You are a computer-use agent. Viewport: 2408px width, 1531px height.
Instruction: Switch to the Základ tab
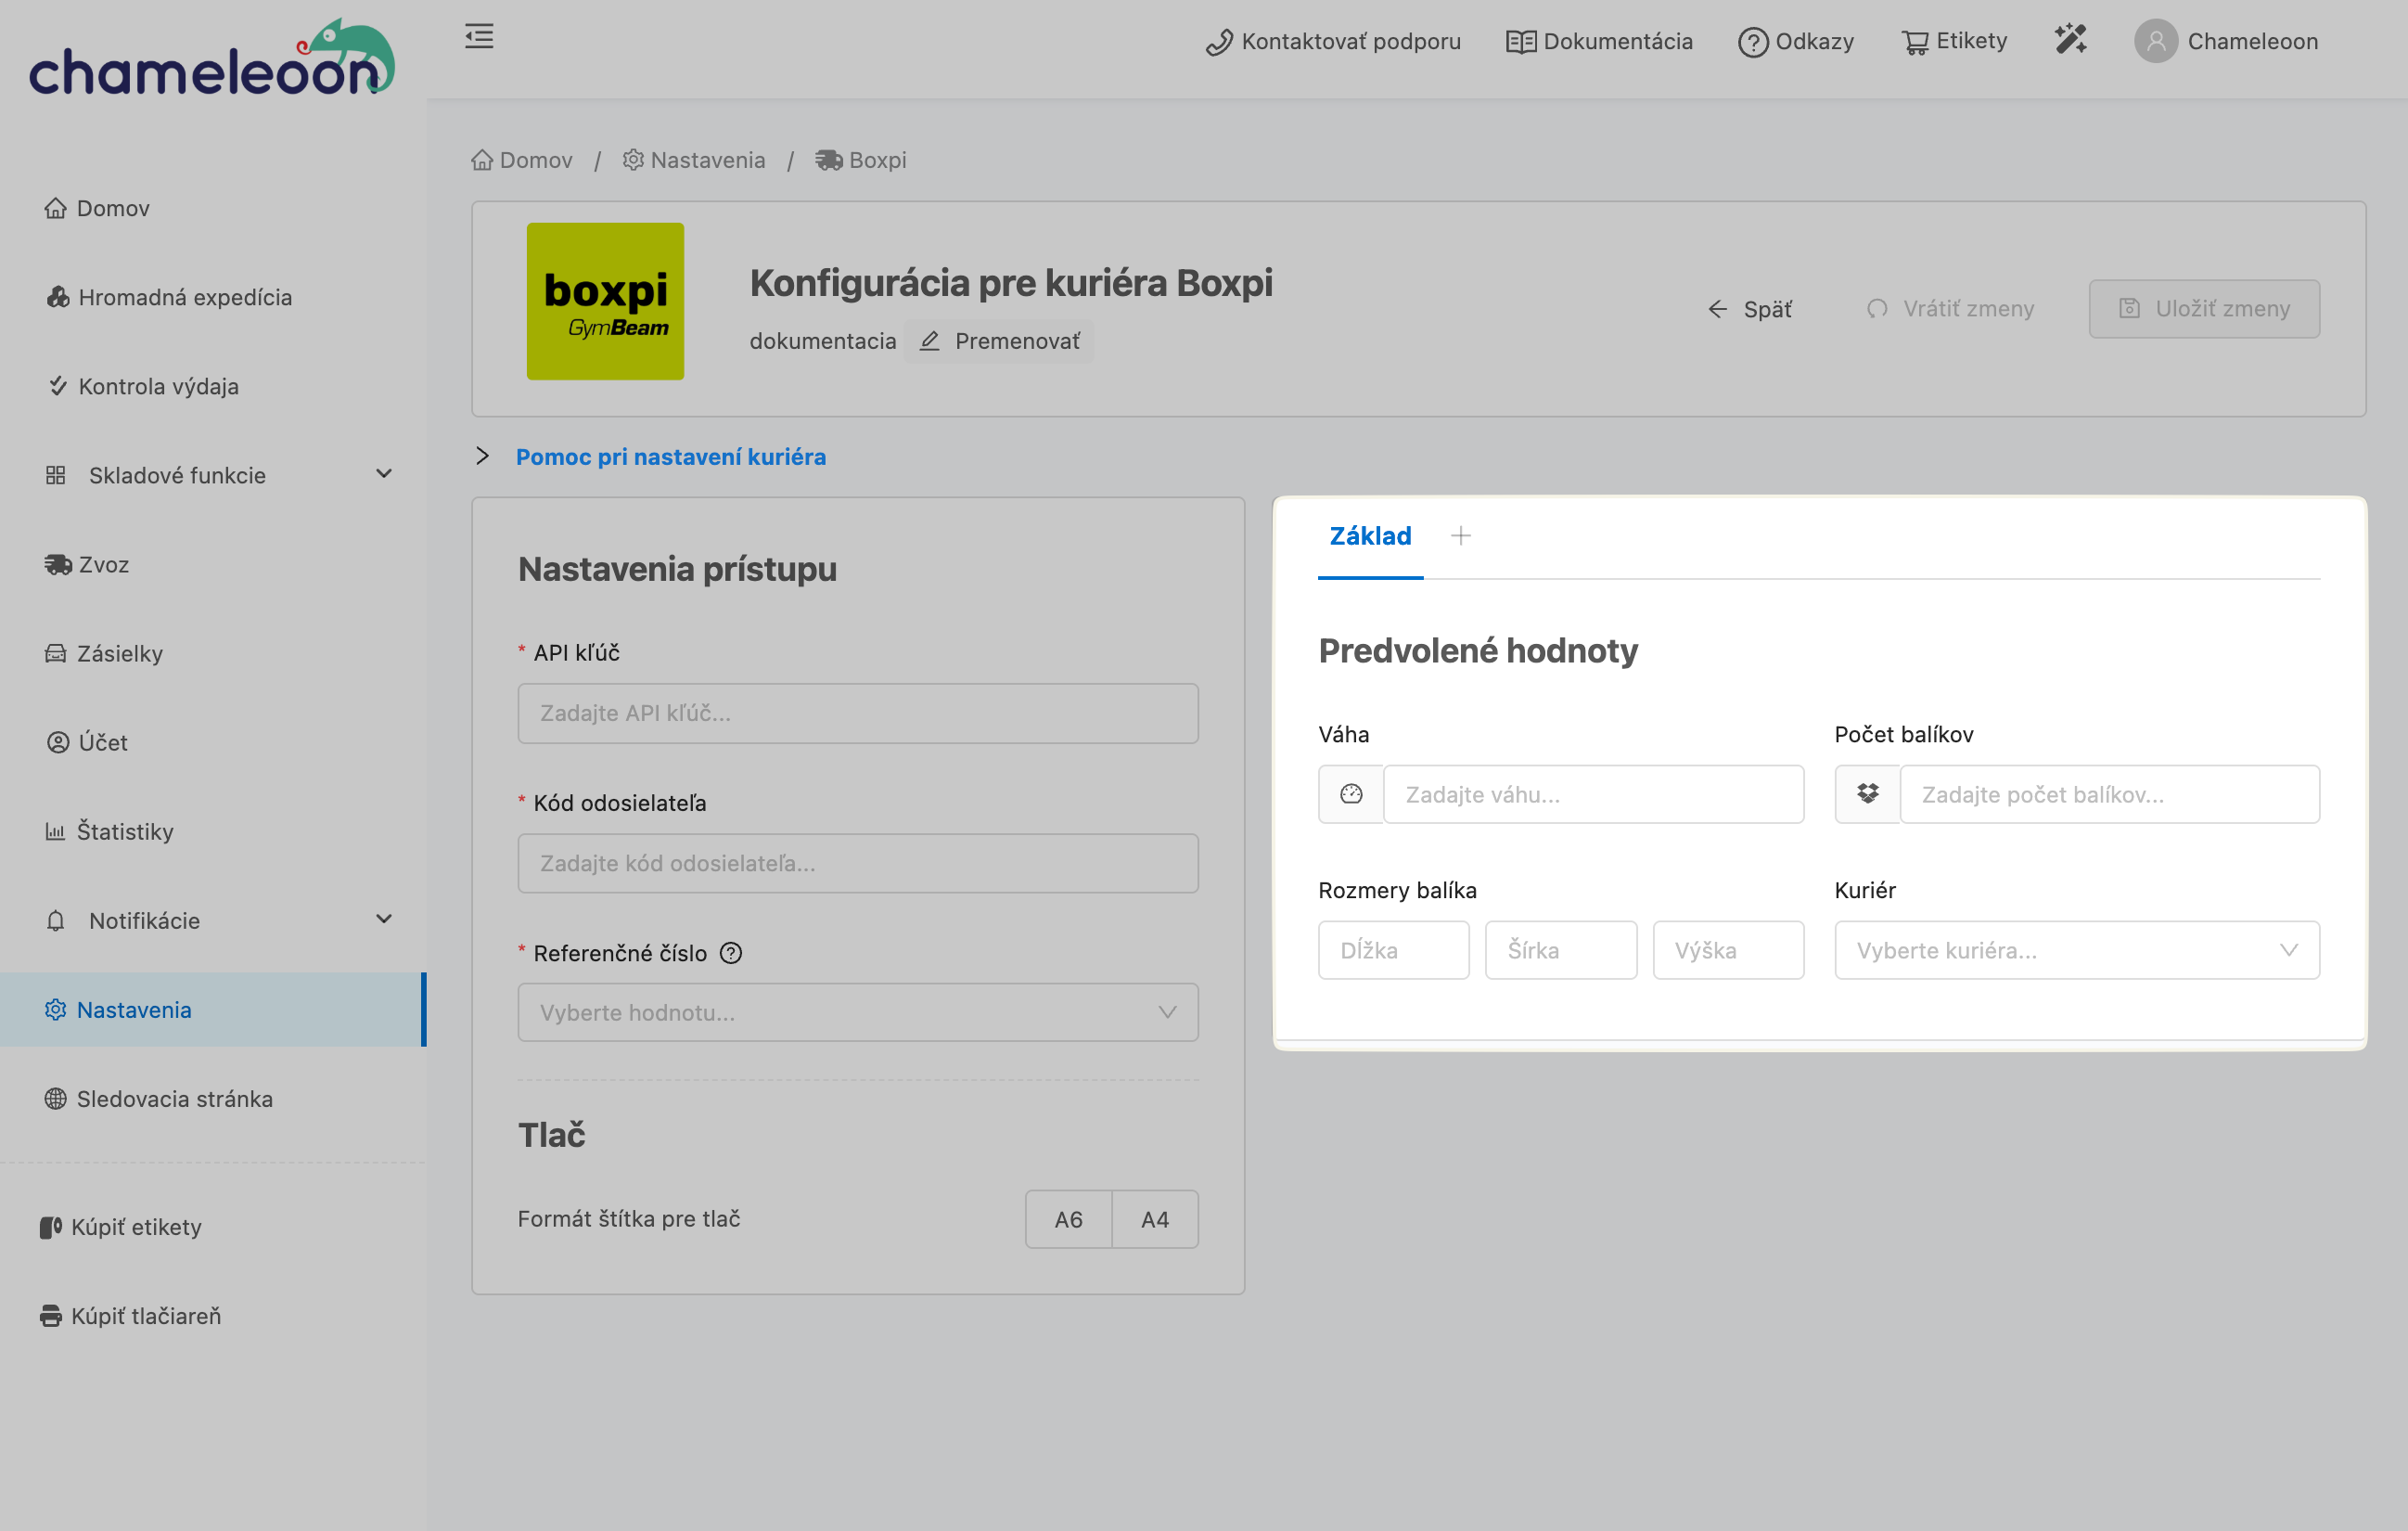point(1369,536)
